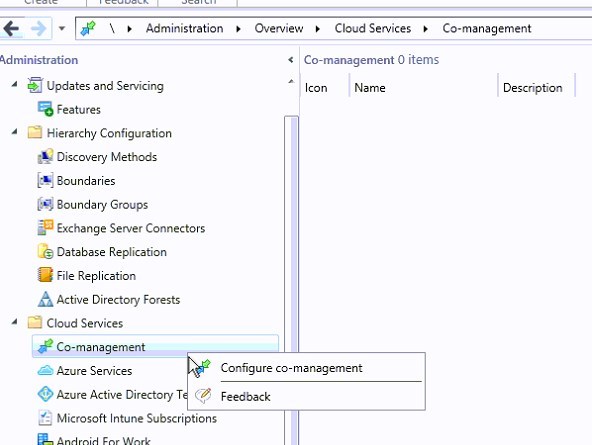Click the Exchange Server Connectors icon
The image size is (592, 445).
coord(45,228)
